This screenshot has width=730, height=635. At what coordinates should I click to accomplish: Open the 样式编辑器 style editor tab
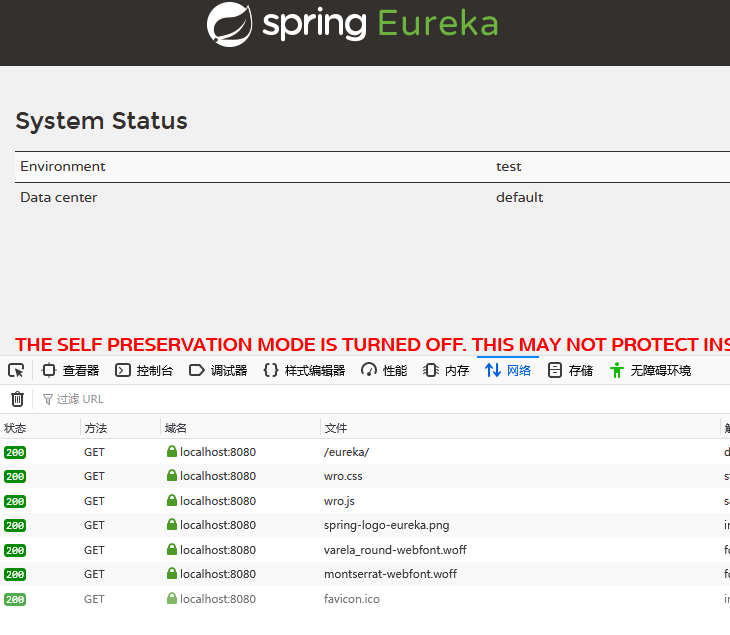coord(304,371)
